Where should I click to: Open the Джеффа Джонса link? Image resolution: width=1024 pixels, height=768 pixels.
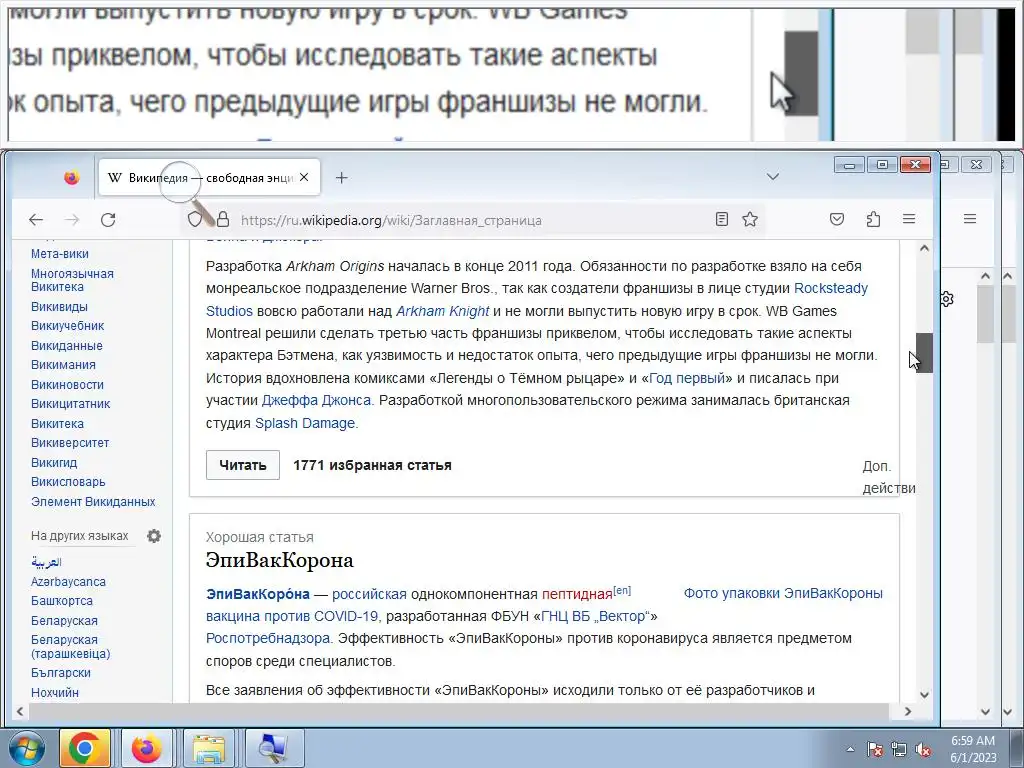point(316,400)
